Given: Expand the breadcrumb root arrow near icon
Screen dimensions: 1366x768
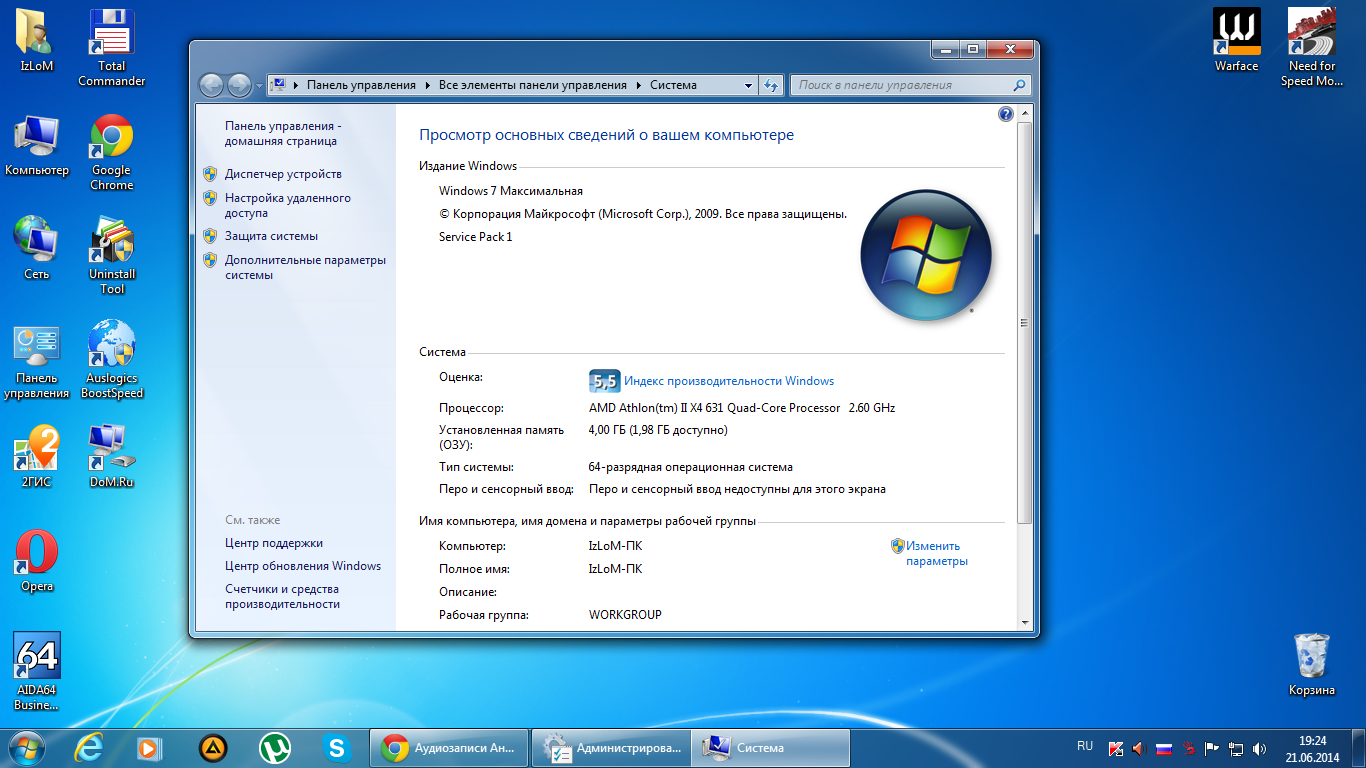Looking at the screenshot, I should point(296,85).
